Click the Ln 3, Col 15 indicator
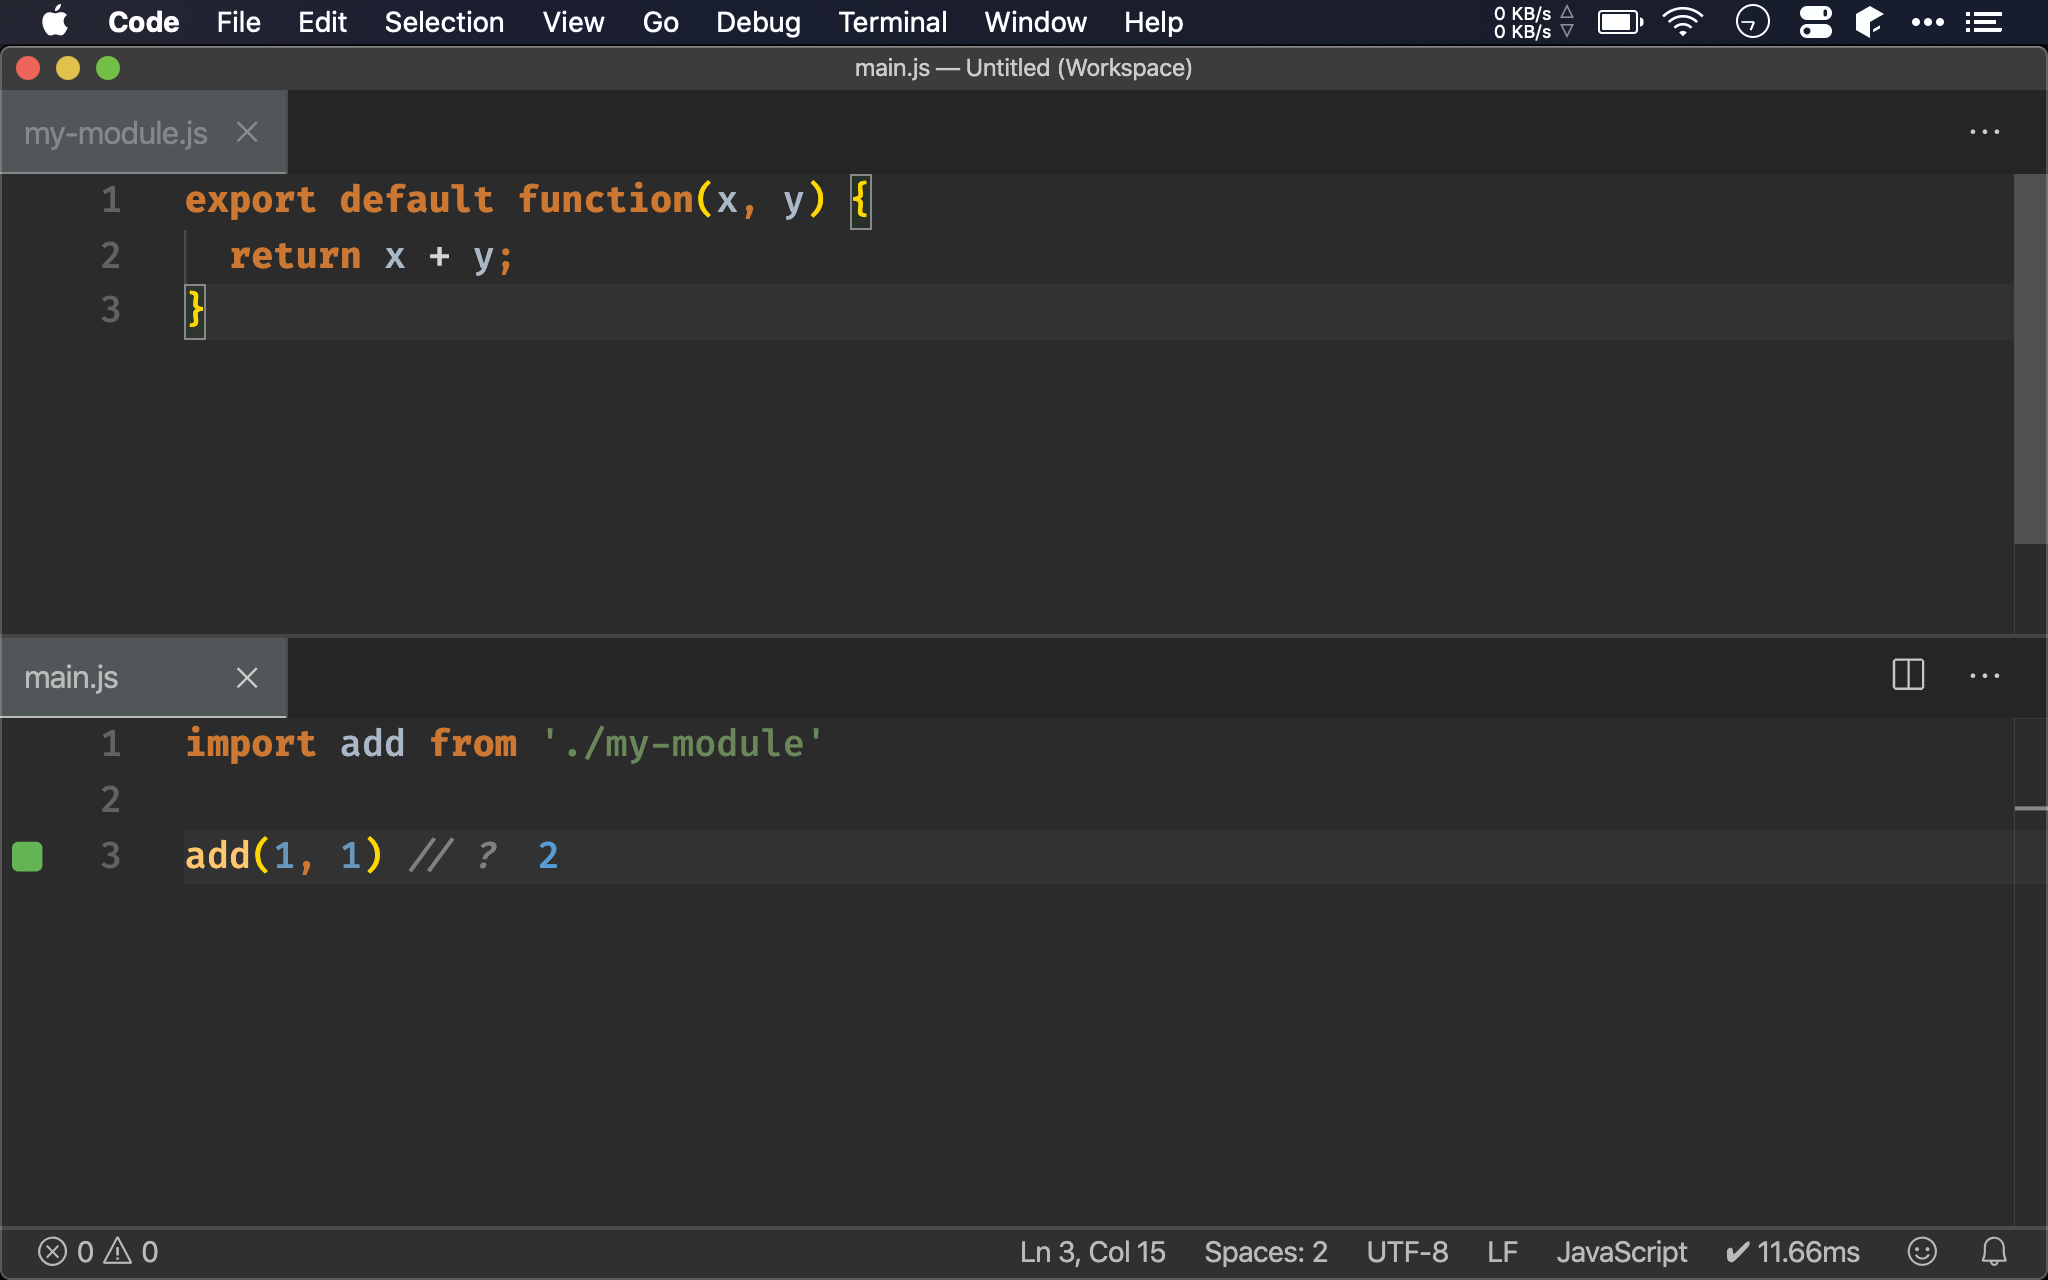 (1092, 1252)
